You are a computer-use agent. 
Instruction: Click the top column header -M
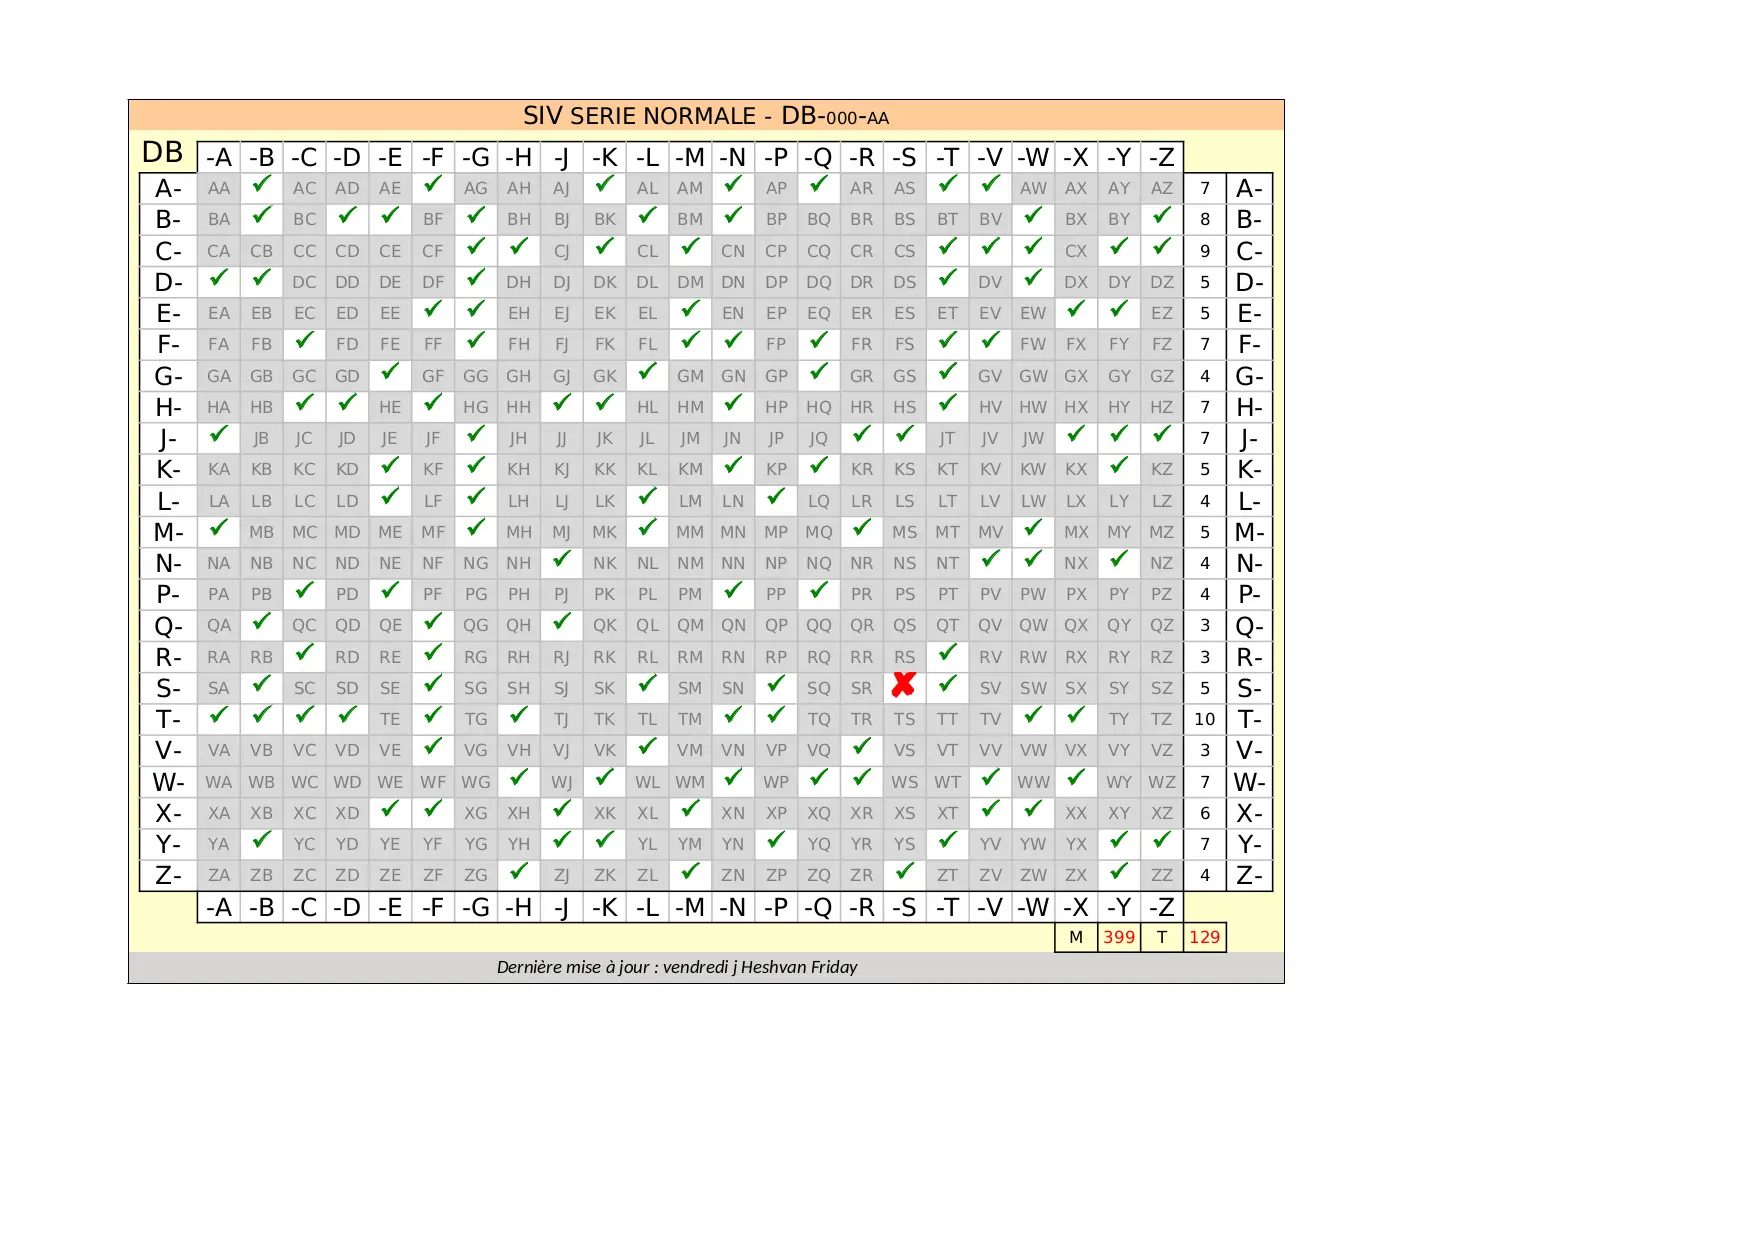pos(690,158)
